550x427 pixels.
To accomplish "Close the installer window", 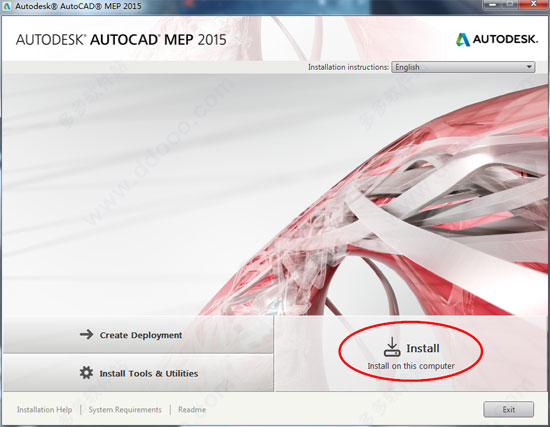I will click(x=533, y=4).
